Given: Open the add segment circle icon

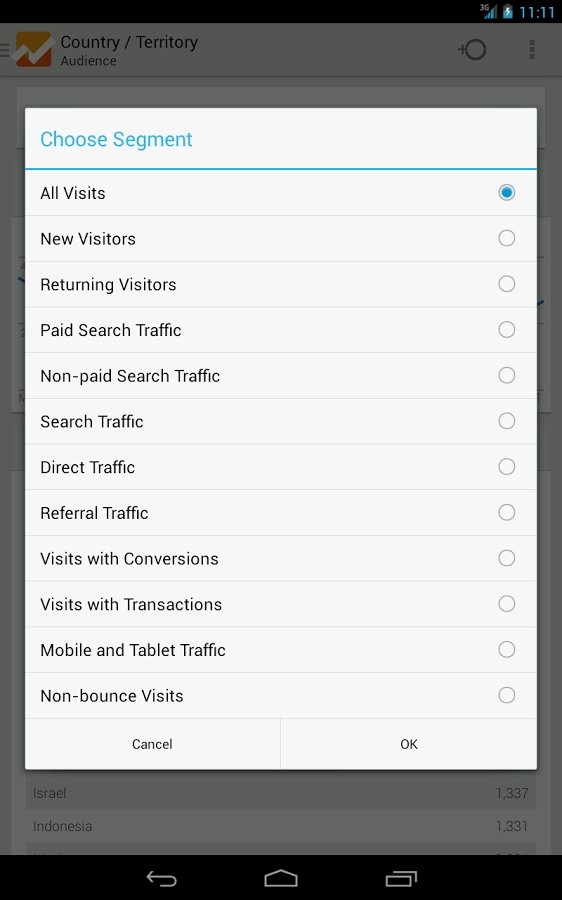Looking at the screenshot, I should click(472, 50).
